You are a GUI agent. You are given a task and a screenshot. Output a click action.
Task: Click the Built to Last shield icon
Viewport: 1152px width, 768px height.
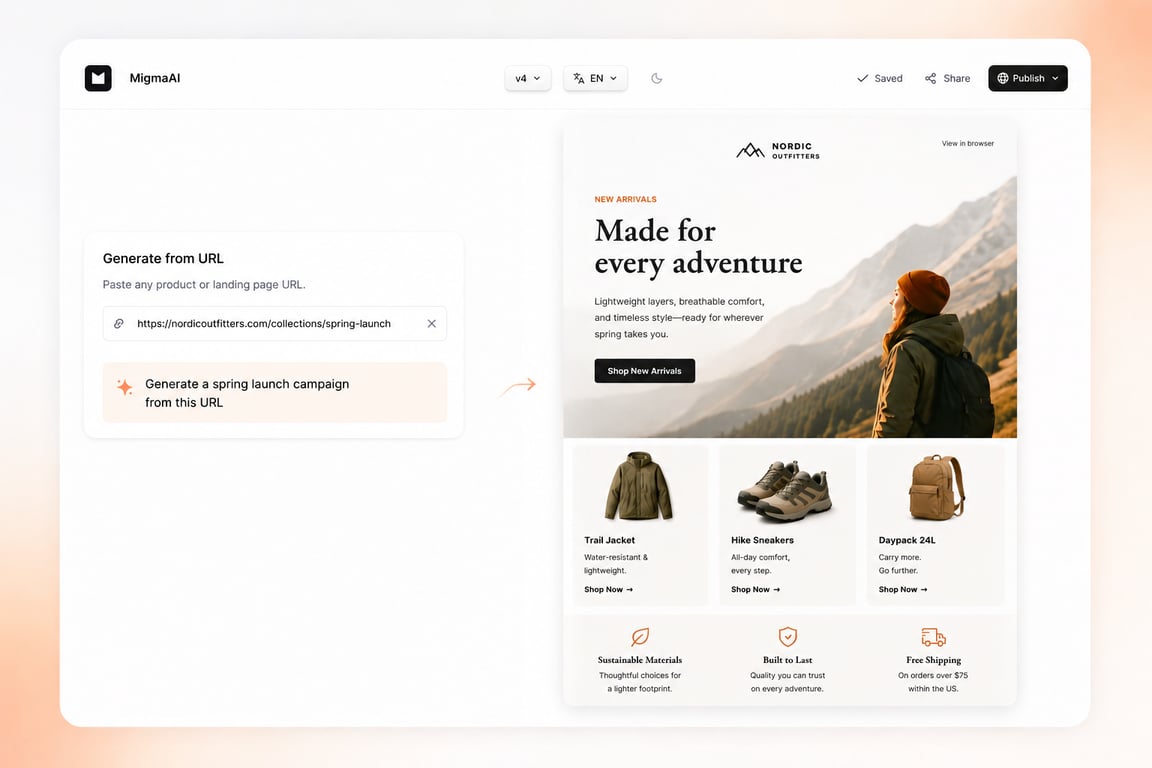(788, 636)
